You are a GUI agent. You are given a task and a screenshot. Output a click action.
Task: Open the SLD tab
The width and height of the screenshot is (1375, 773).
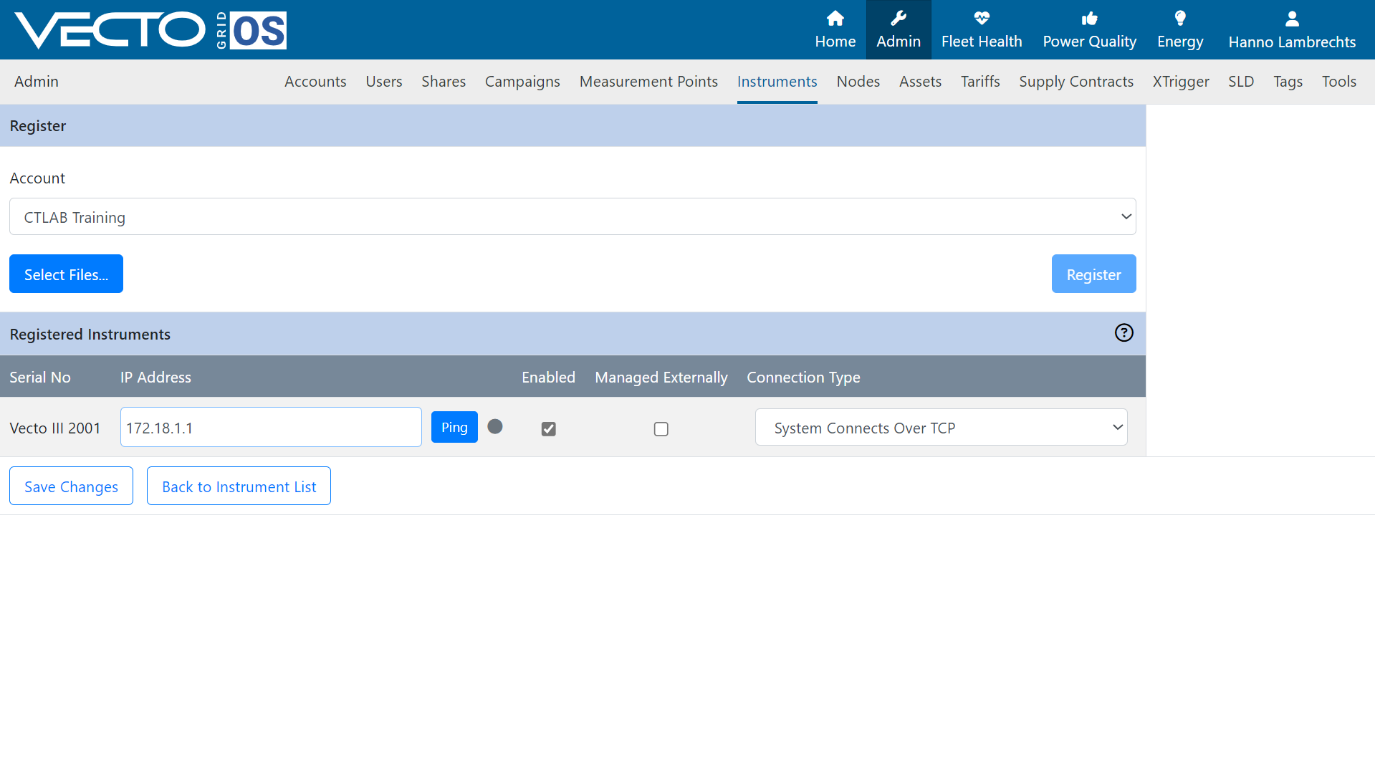click(1241, 82)
